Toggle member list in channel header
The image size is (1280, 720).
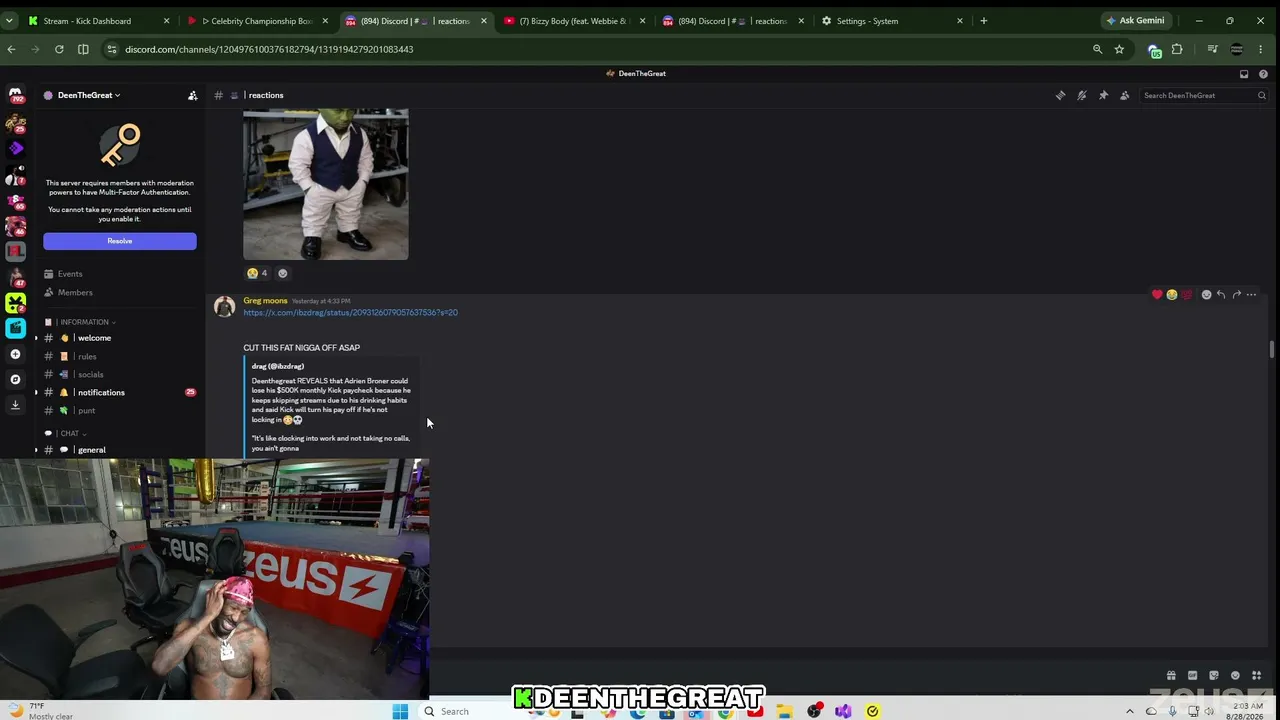click(x=1124, y=95)
